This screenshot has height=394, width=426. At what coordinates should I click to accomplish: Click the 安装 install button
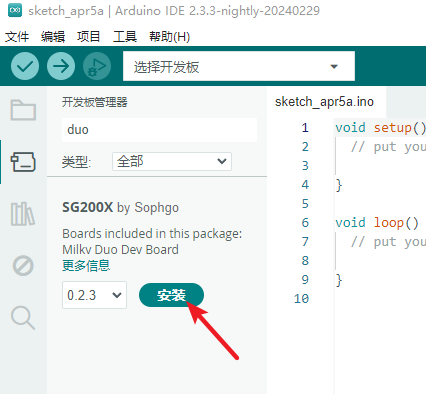pos(171,295)
